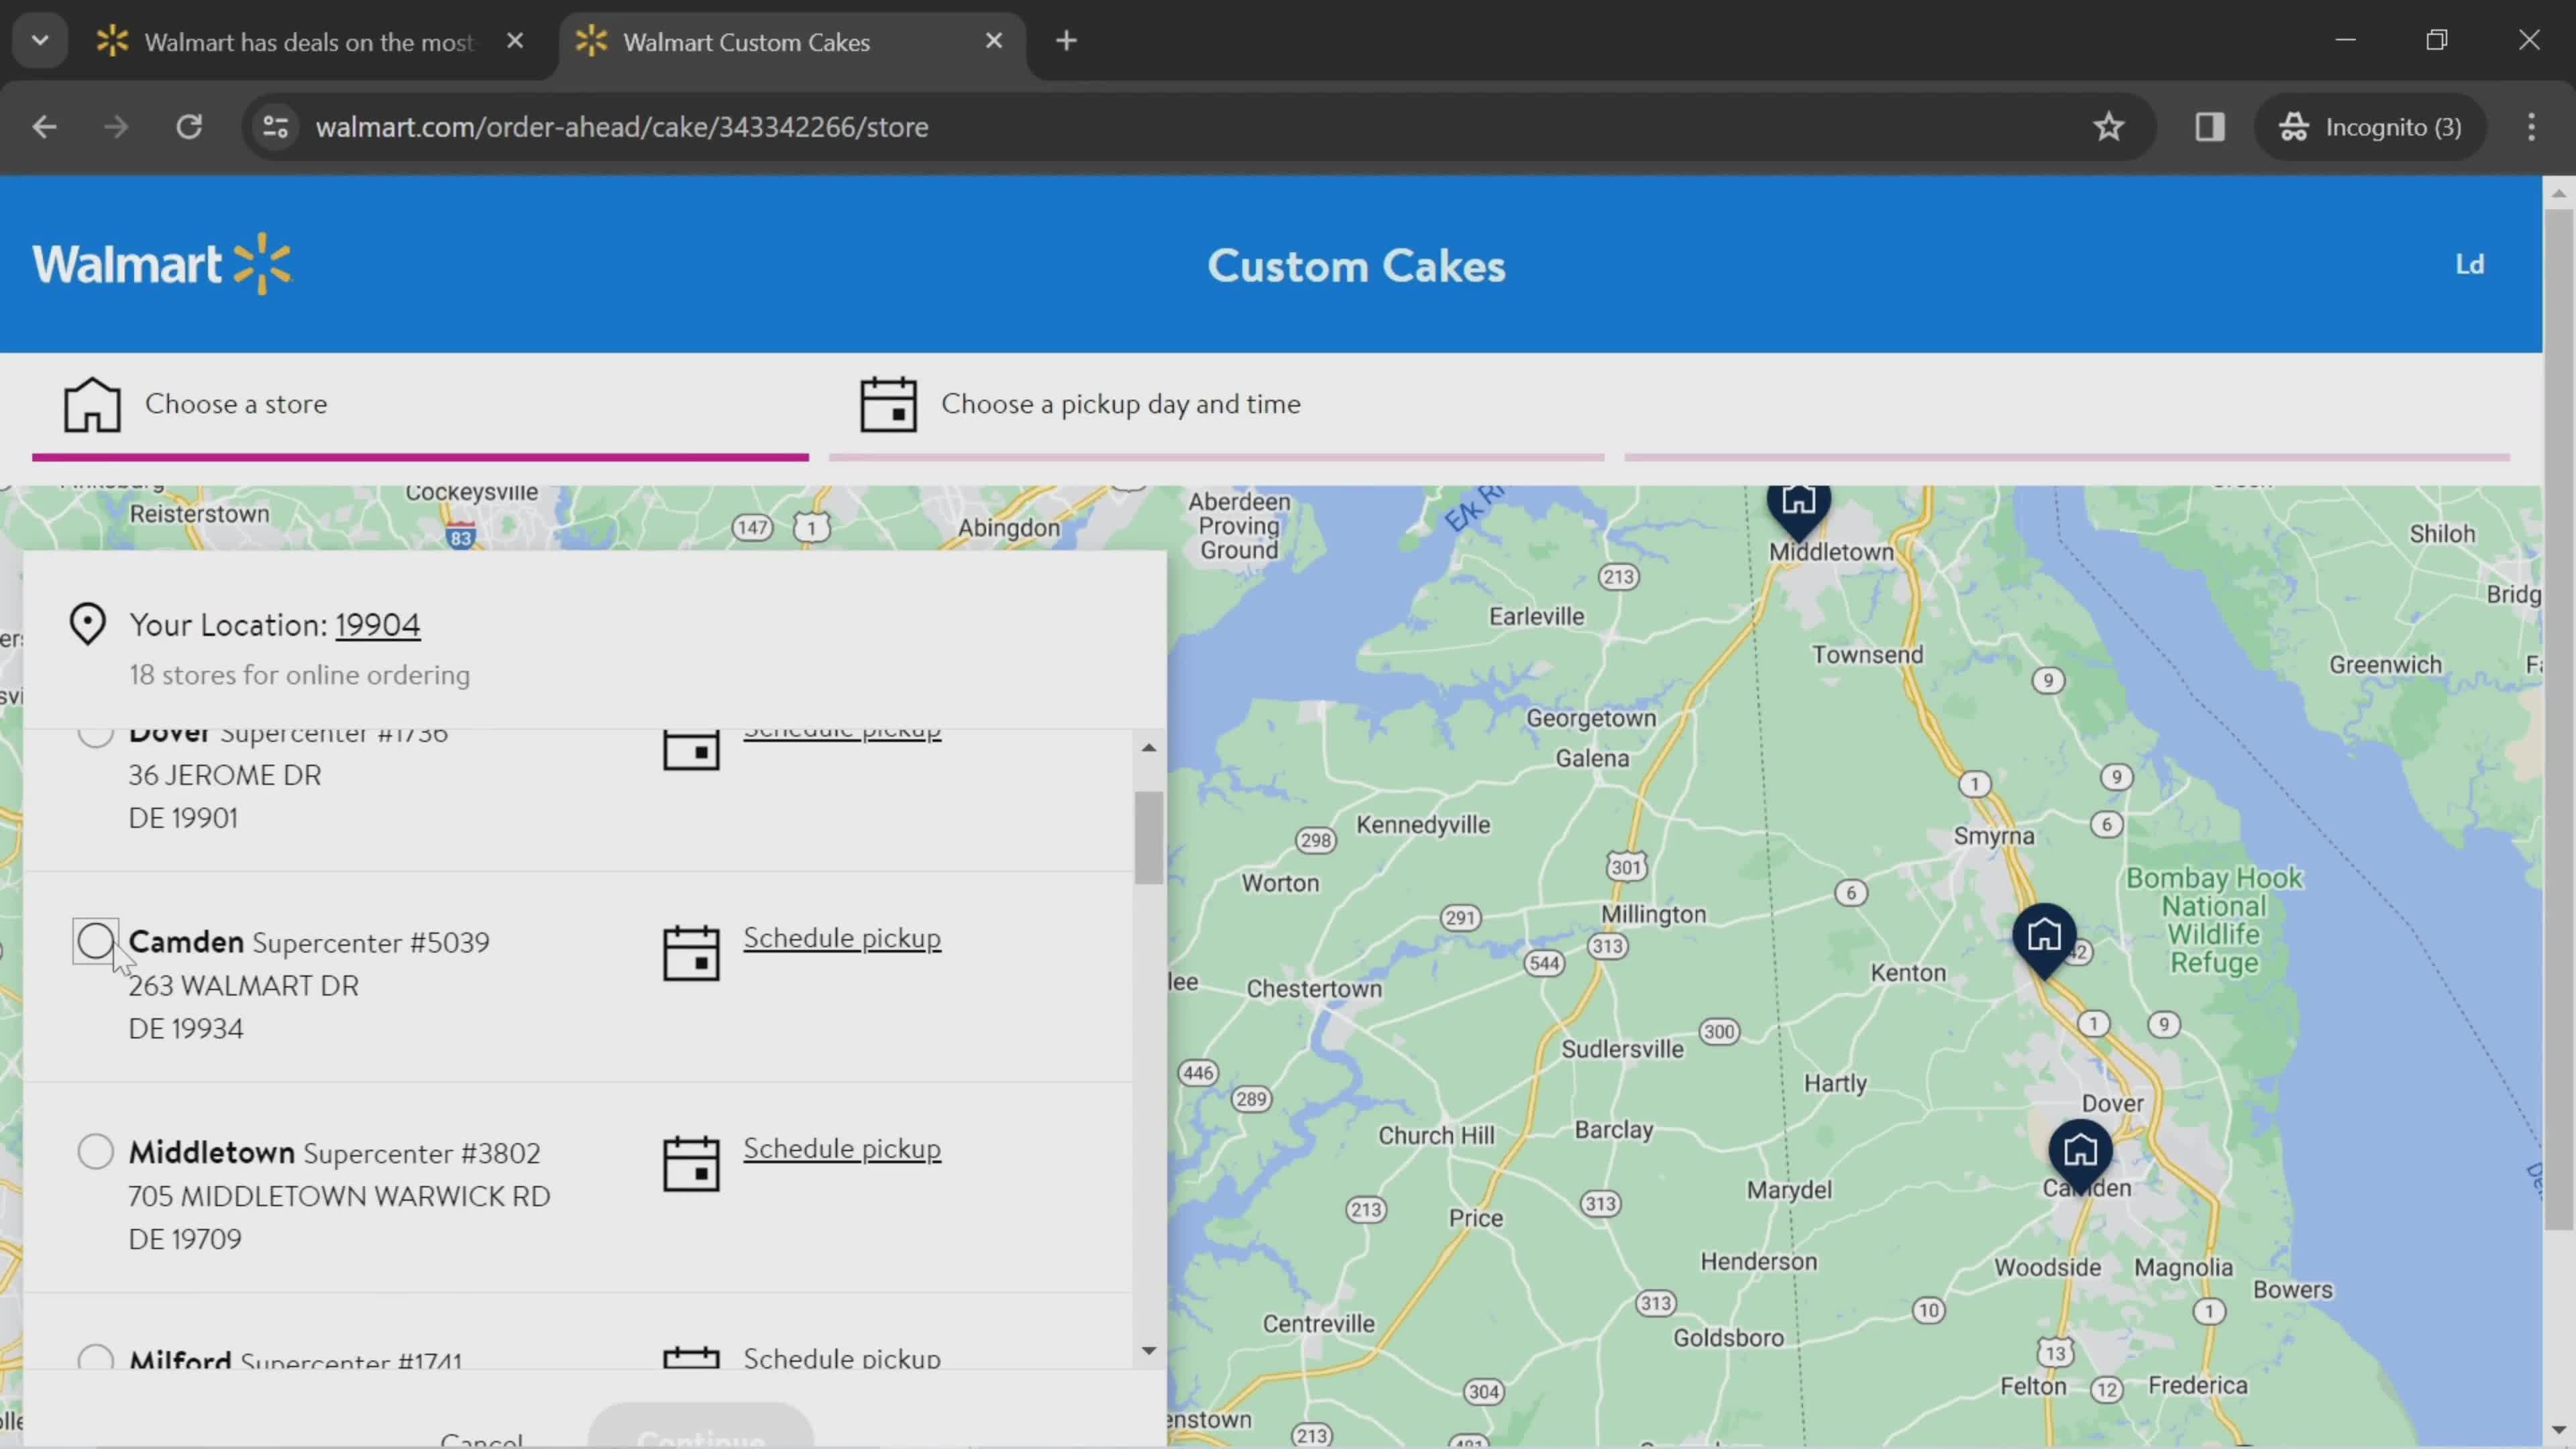This screenshot has width=2576, height=1449.
Task: Click the home/store icon for Camden
Action: pyautogui.click(x=2079, y=1152)
